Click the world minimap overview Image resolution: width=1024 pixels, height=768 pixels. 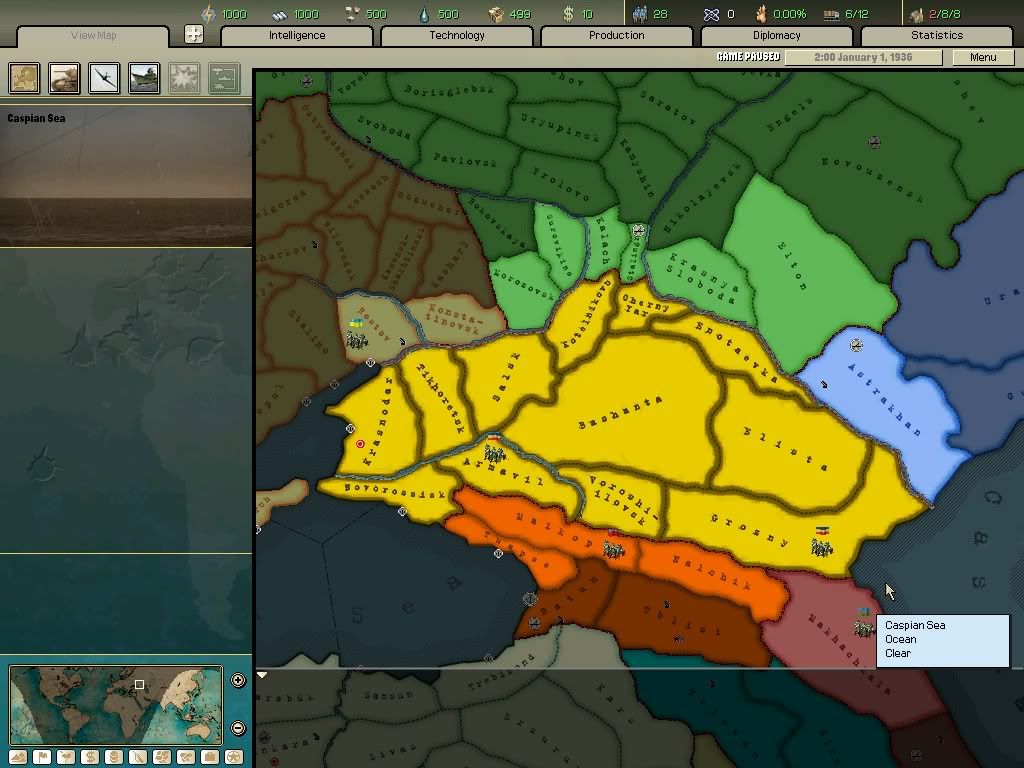pos(116,705)
